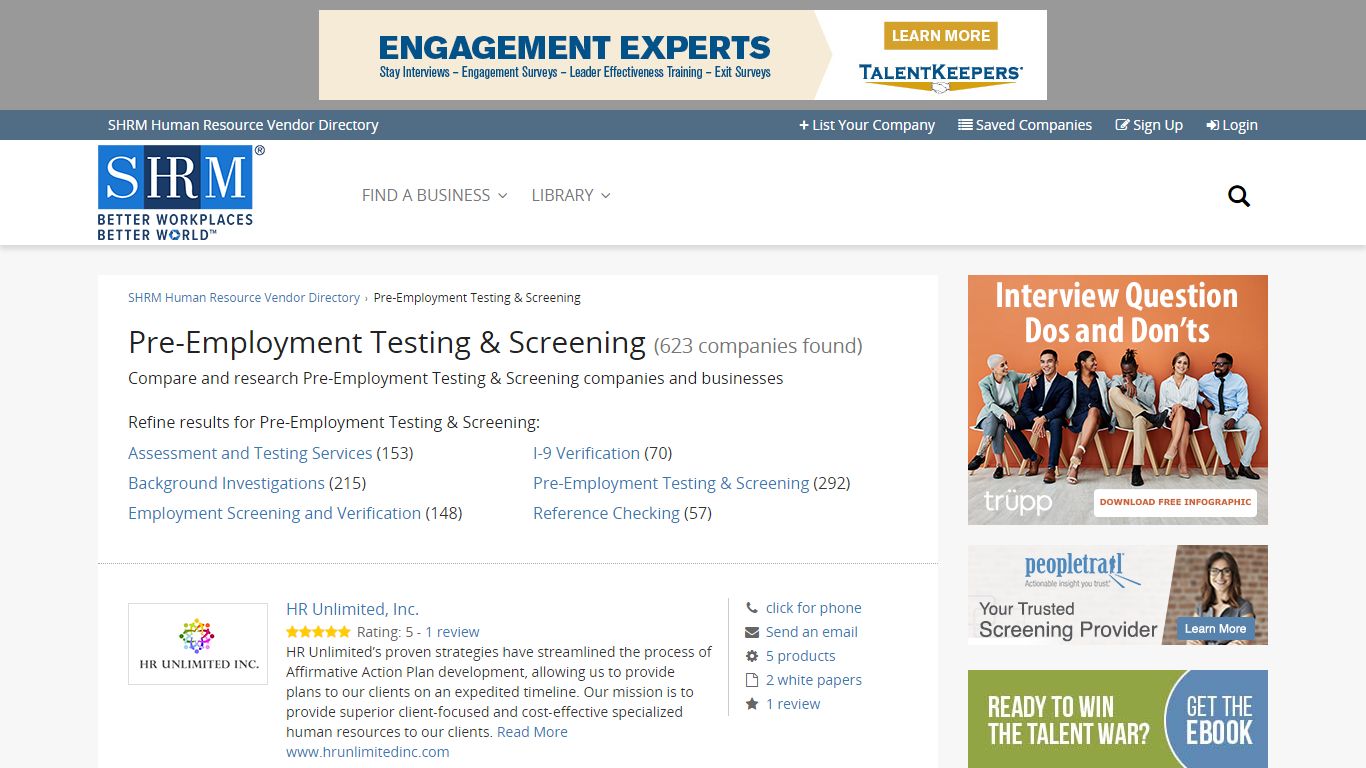Viewport: 1366px width, 768px height.
Task: Click the Saved Companies list icon
Action: pyautogui.click(x=965, y=125)
